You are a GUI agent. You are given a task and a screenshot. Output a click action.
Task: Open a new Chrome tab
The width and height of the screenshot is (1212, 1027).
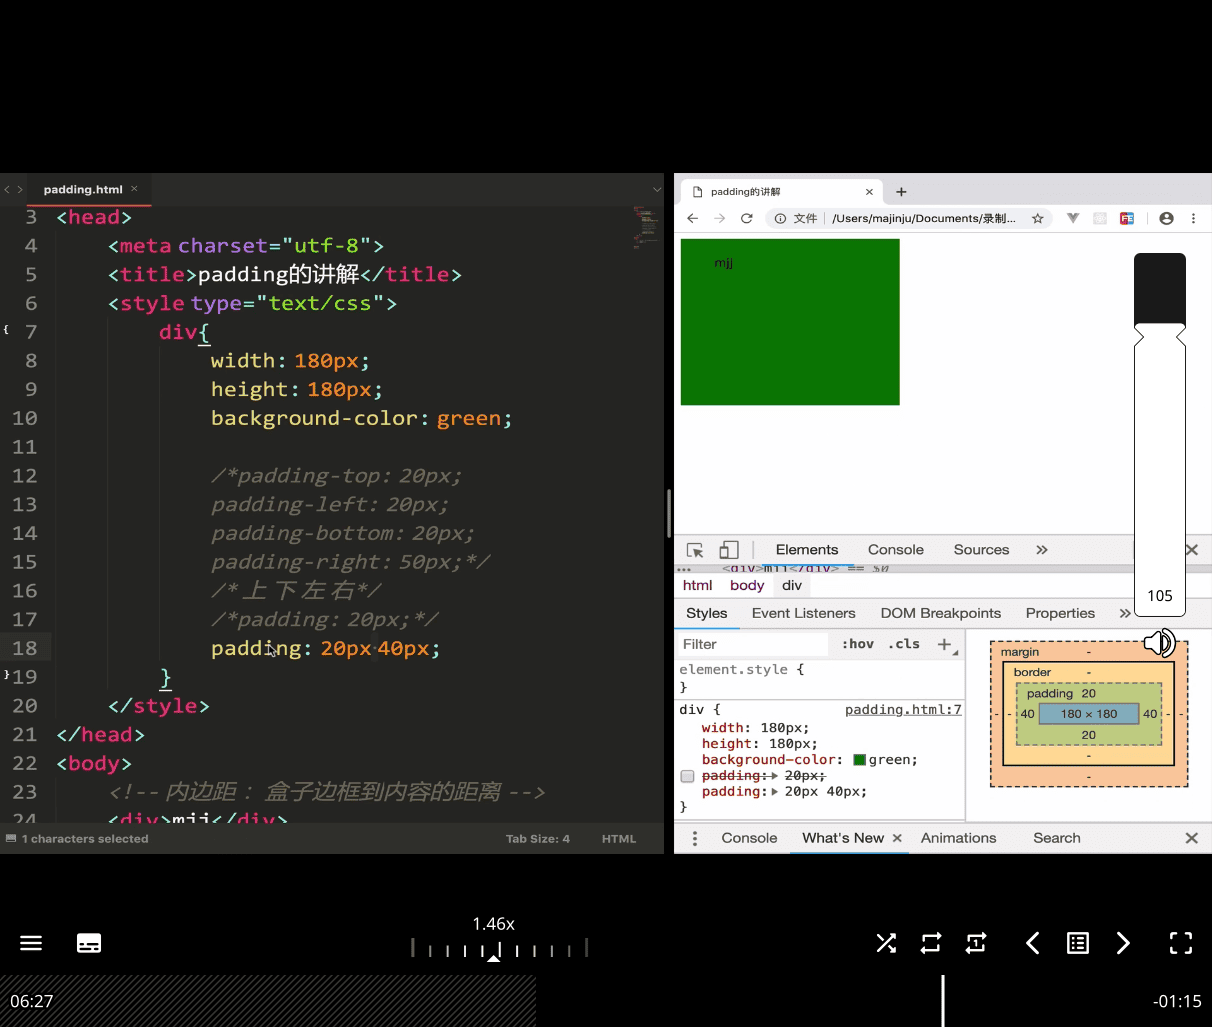pyautogui.click(x=901, y=192)
